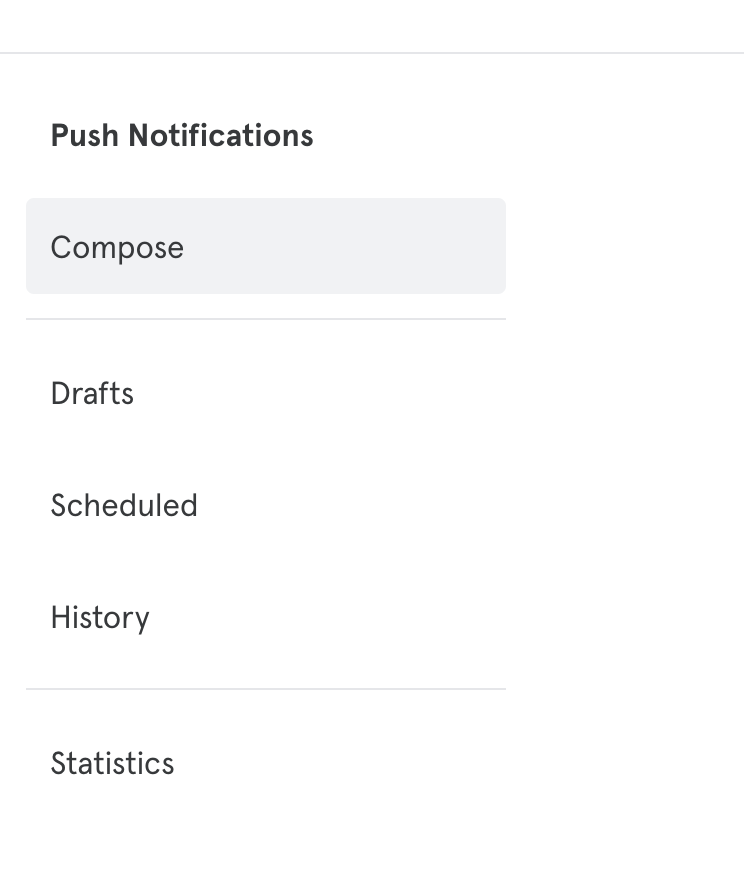Open the Compose menu item

coord(117,247)
